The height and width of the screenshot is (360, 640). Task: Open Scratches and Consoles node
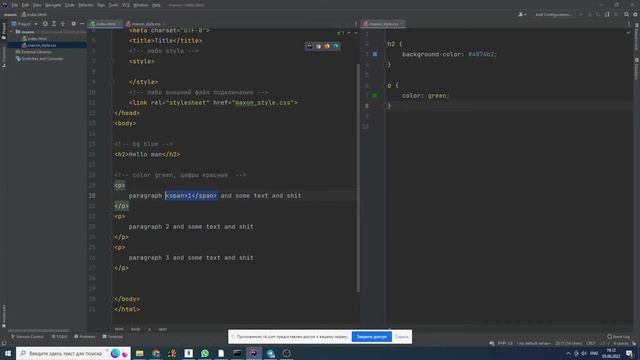tap(39, 58)
